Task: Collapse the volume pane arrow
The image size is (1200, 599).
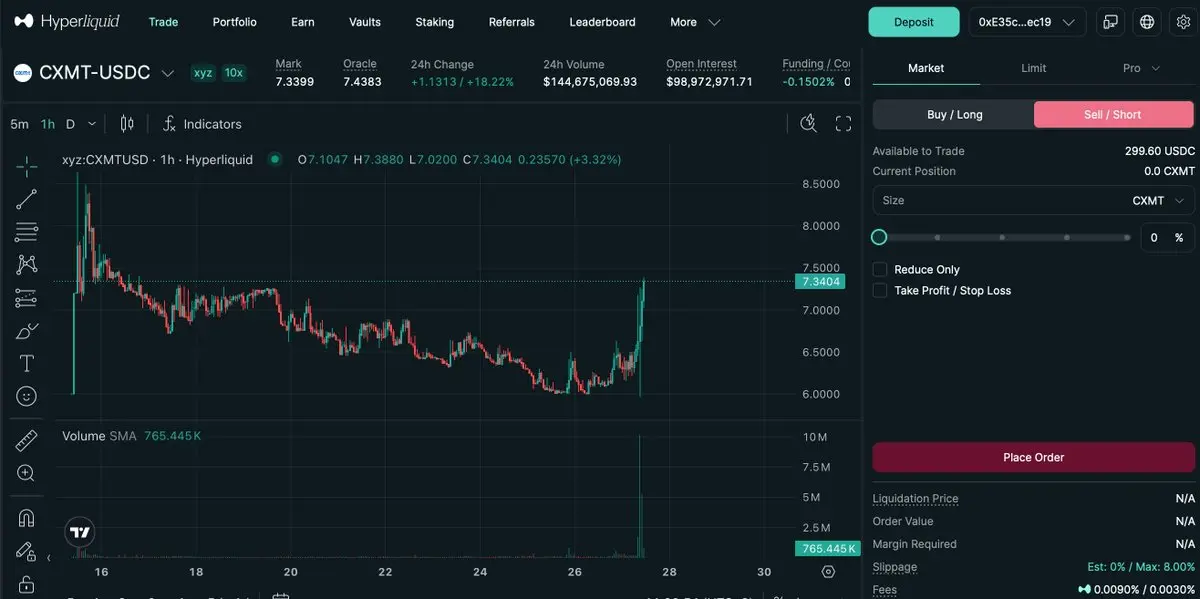Action: point(49,557)
